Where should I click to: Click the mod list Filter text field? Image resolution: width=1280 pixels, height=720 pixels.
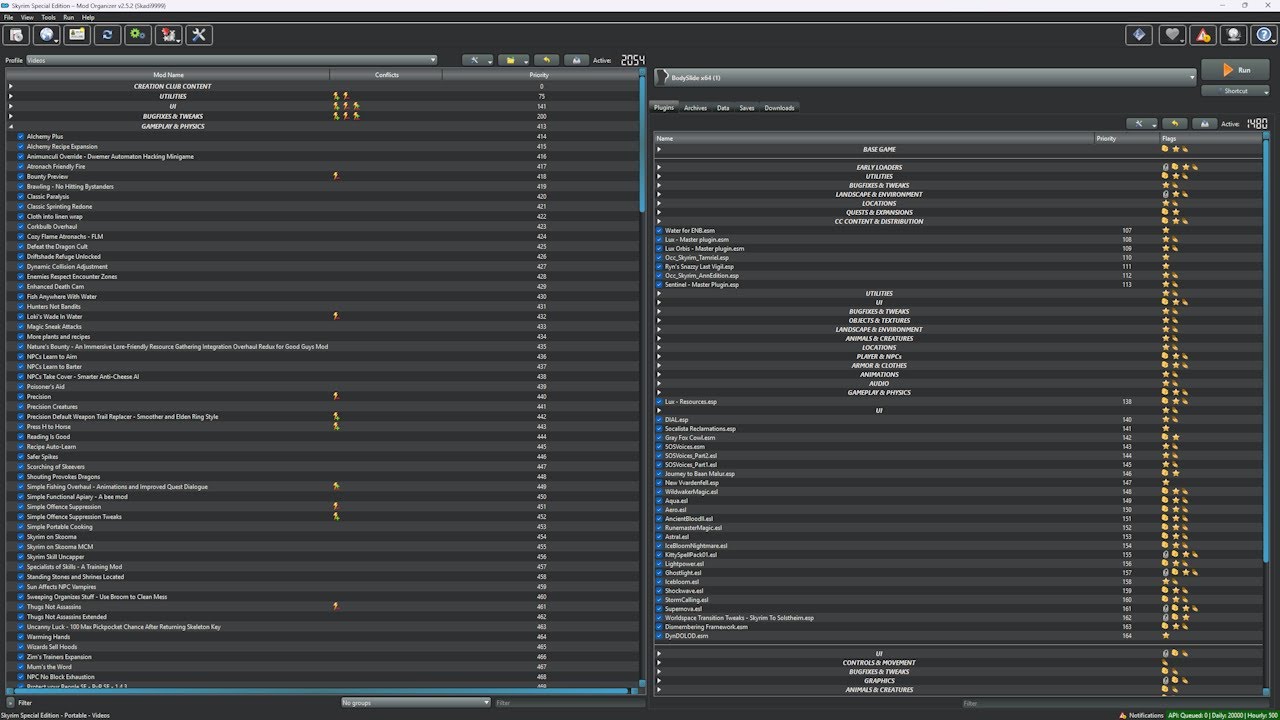[x=568, y=703]
